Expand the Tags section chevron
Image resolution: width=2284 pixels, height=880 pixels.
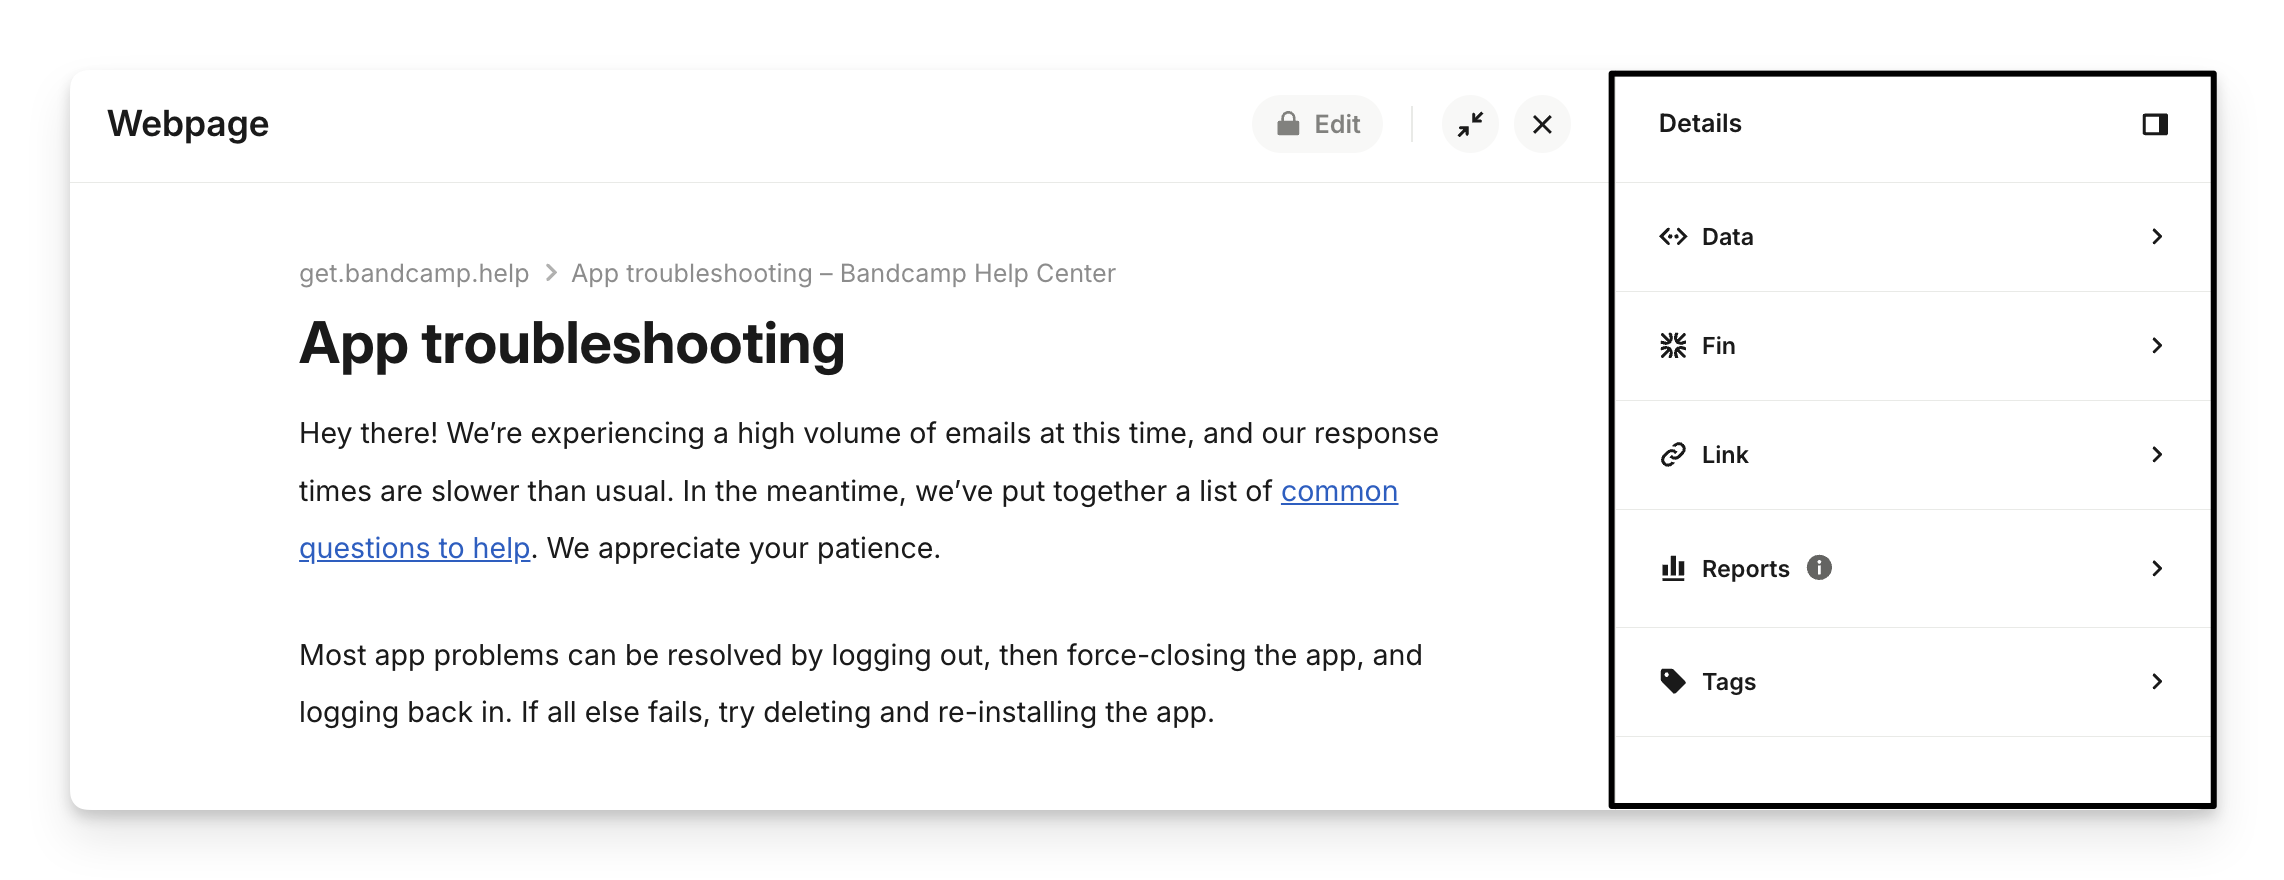tap(2157, 682)
